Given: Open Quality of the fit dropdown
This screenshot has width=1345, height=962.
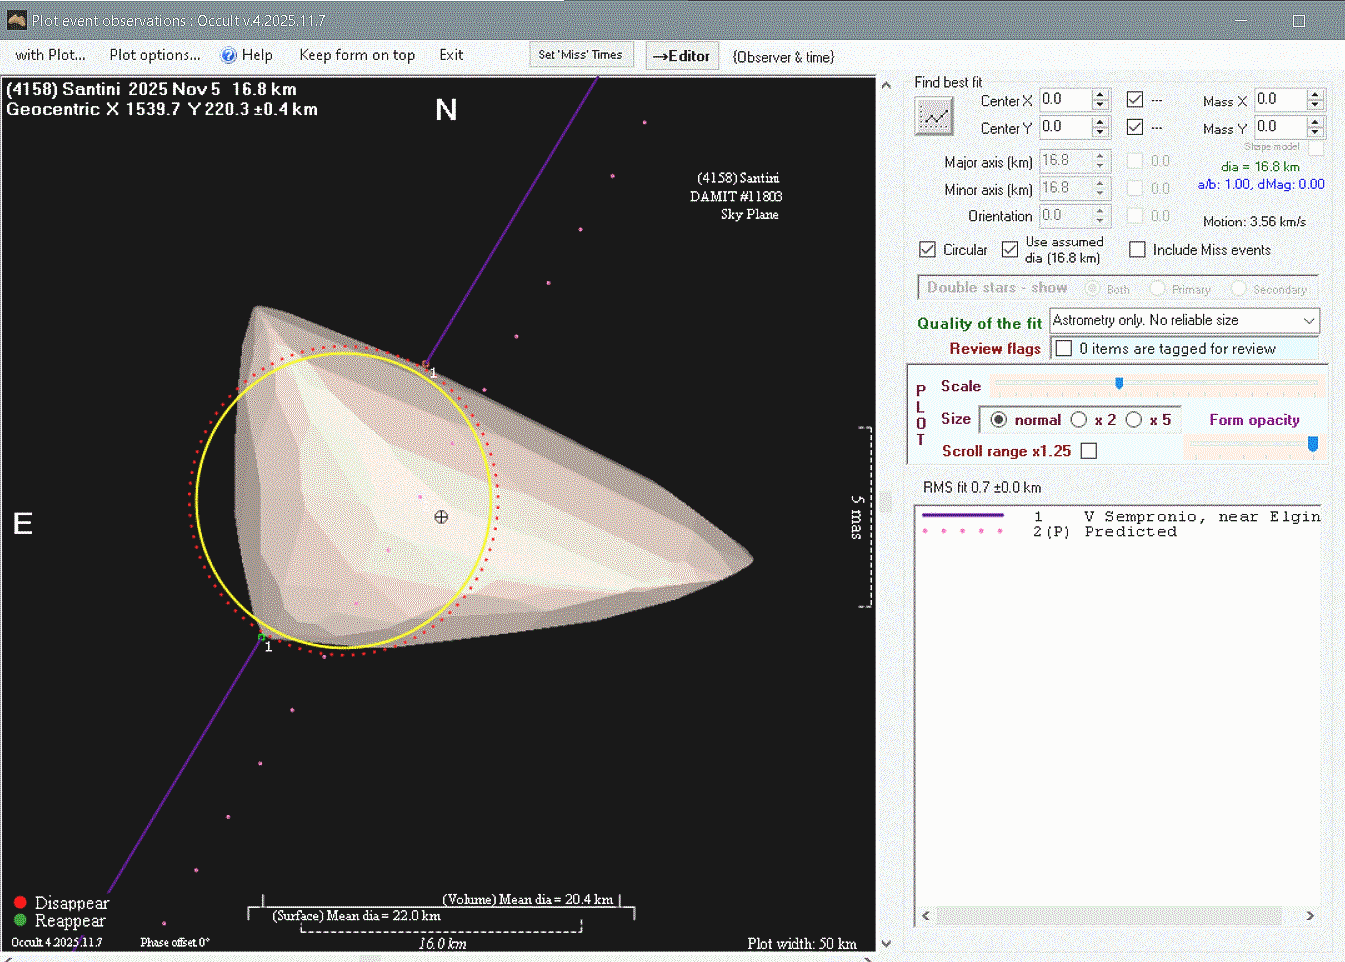Looking at the screenshot, I should tap(1308, 321).
